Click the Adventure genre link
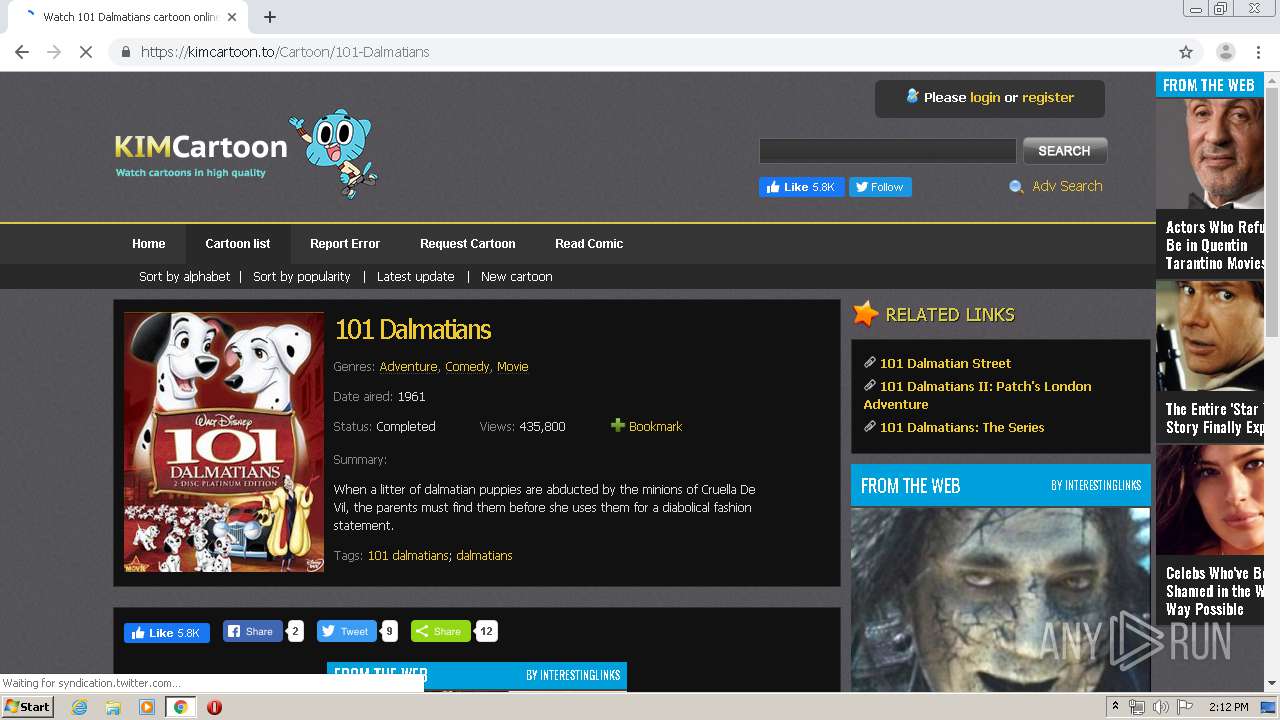This screenshot has width=1280, height=720. tap(408, 367)
